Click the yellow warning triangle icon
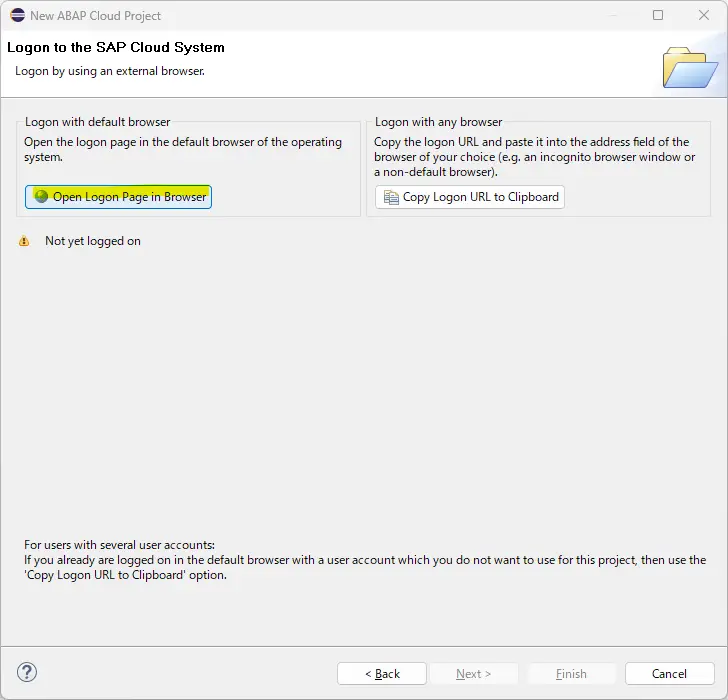The height and width of the screenshot is (700, 728). [x=24, y=241]
